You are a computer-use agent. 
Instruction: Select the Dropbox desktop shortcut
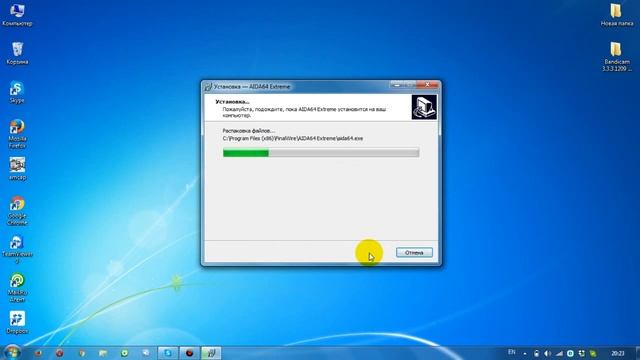pos(17,322)
